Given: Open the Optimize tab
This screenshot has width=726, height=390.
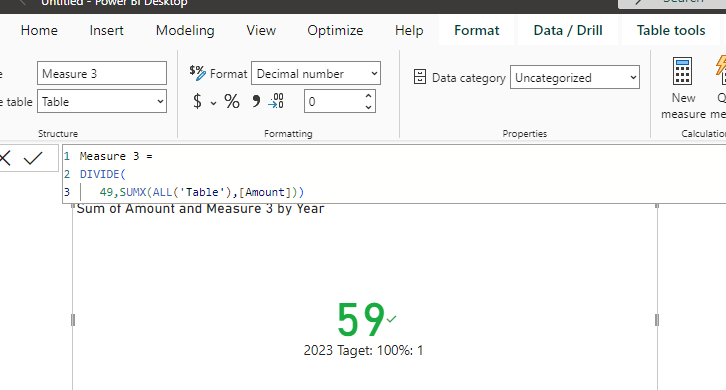Looking at the screenshot, I should point(335,31).
